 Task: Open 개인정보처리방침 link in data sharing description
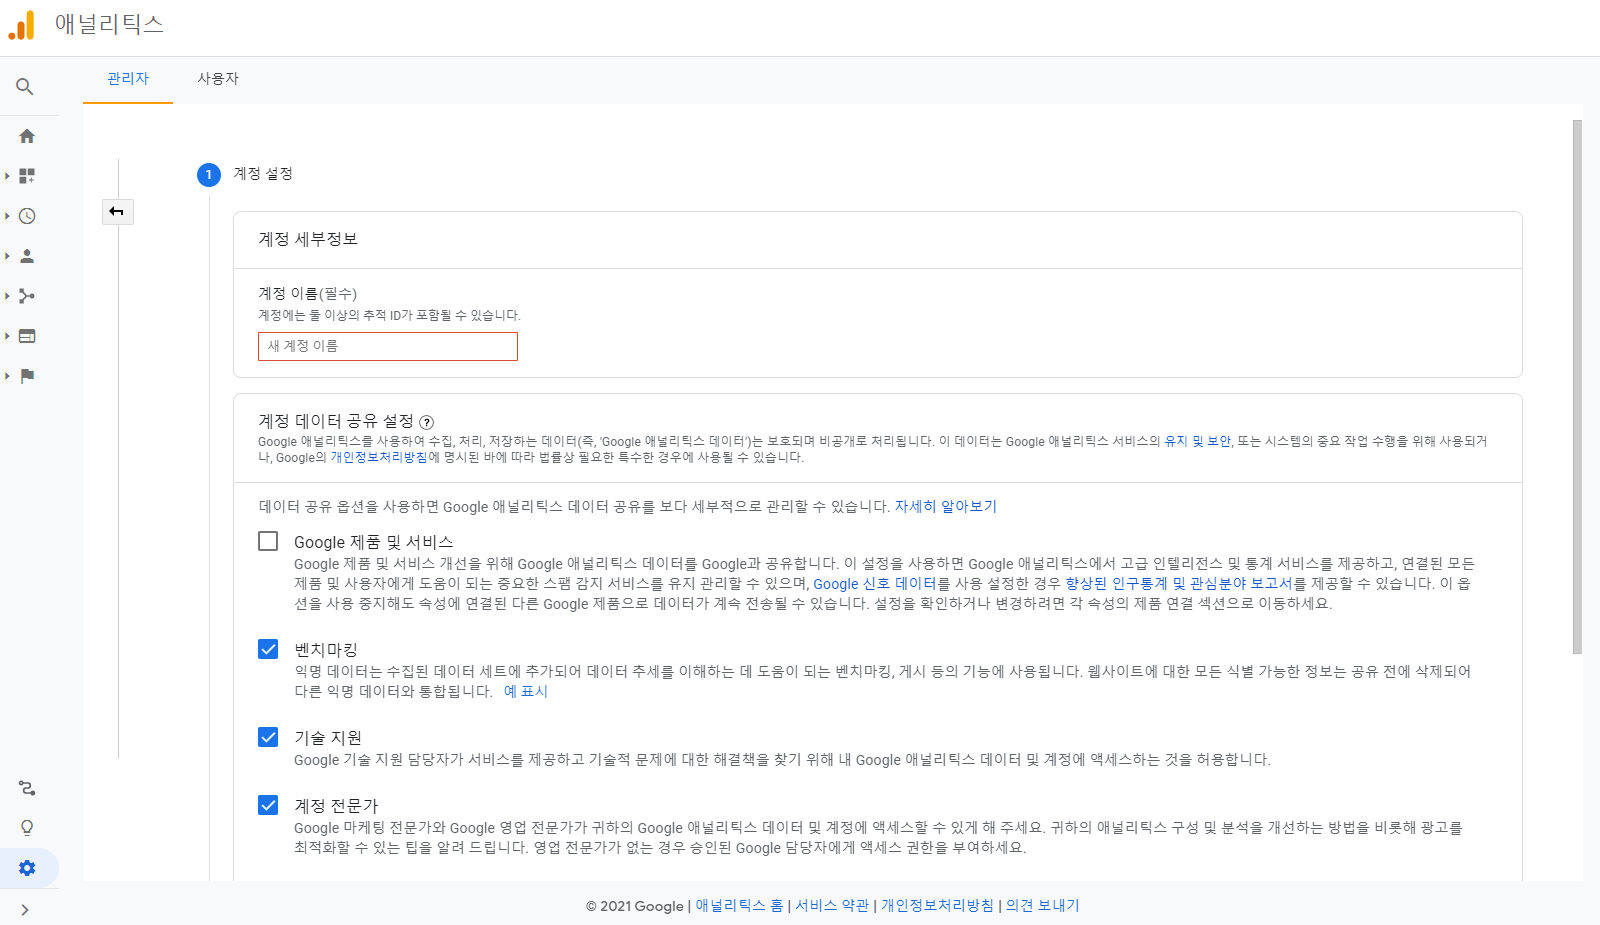[379, 457]
